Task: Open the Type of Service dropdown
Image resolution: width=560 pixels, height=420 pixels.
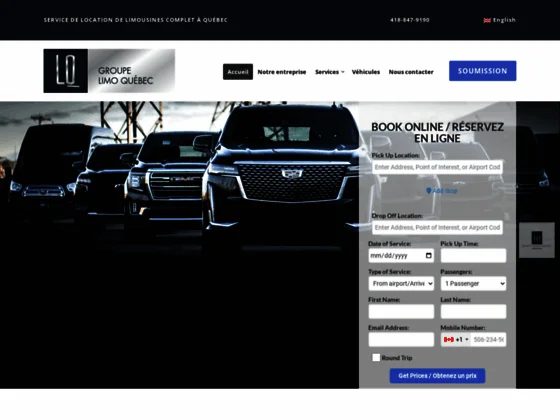Action: coord(401,284)
